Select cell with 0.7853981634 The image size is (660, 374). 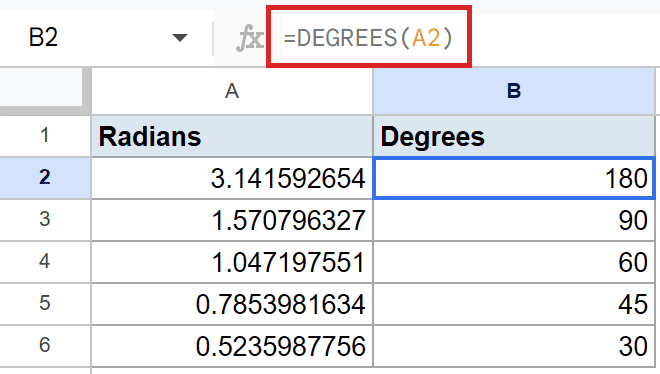click(232, 304)
